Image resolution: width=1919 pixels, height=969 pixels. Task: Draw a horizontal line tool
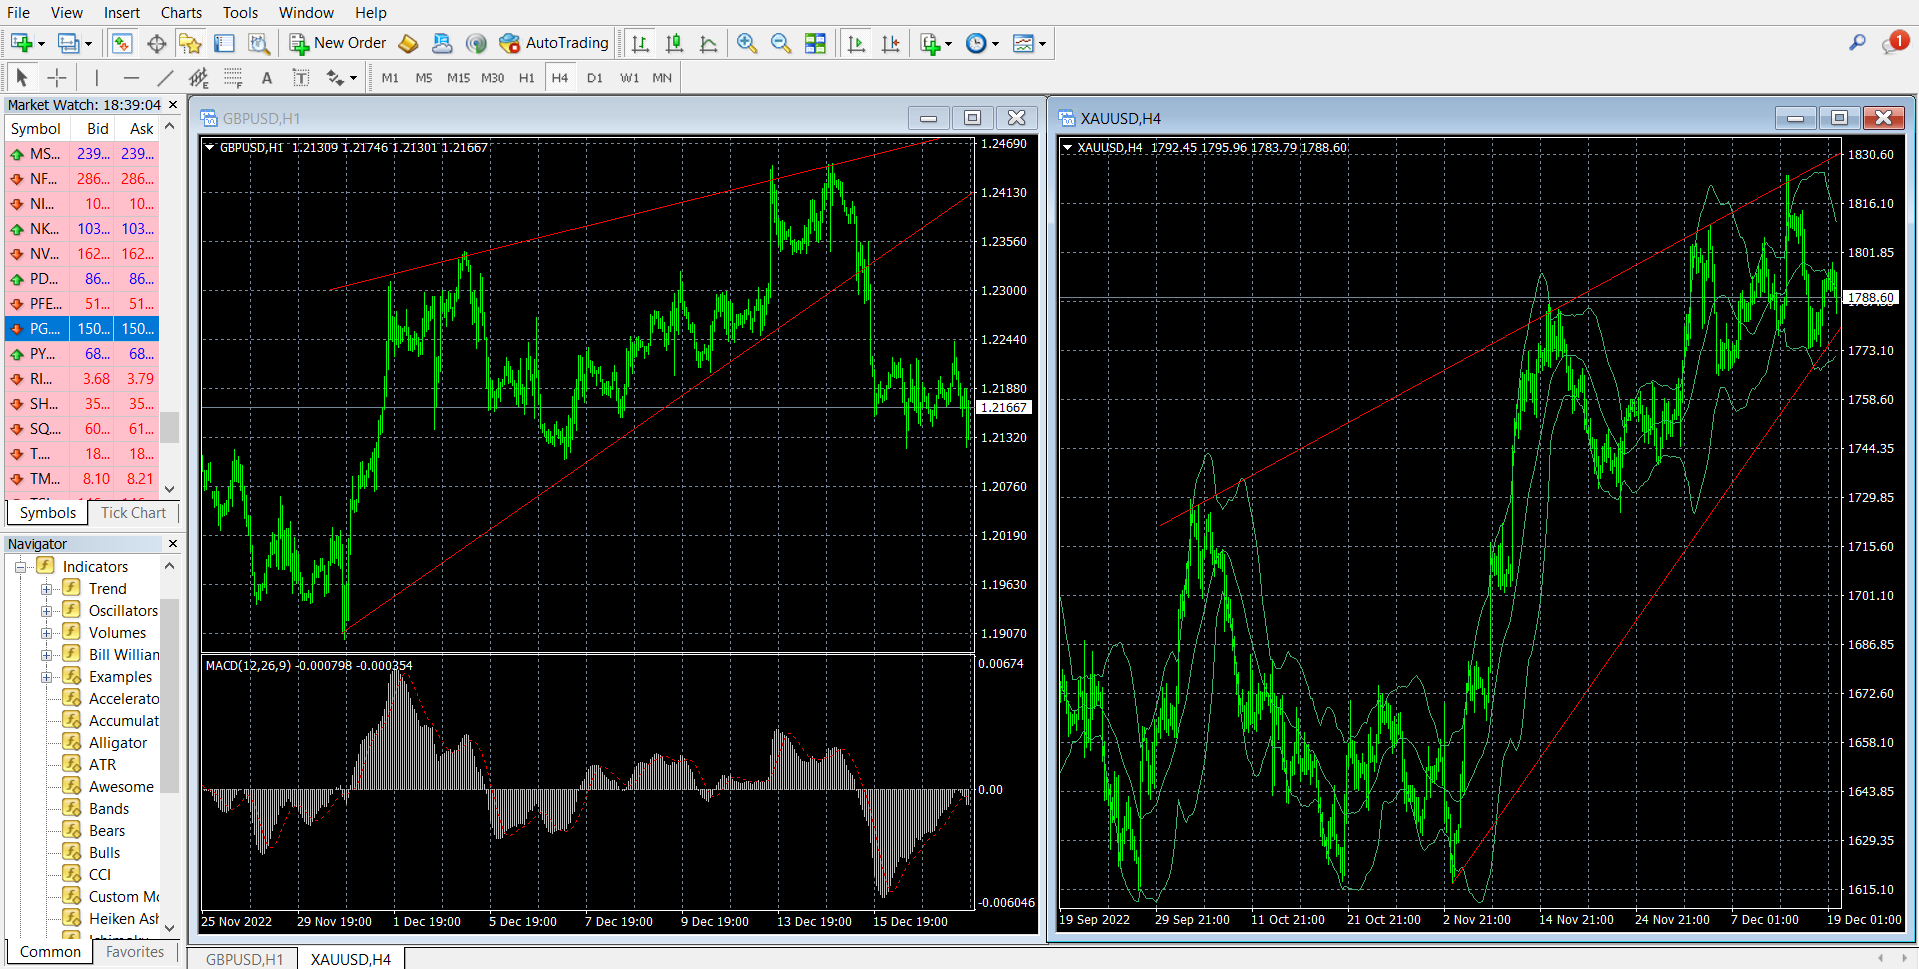coord(131,78)
